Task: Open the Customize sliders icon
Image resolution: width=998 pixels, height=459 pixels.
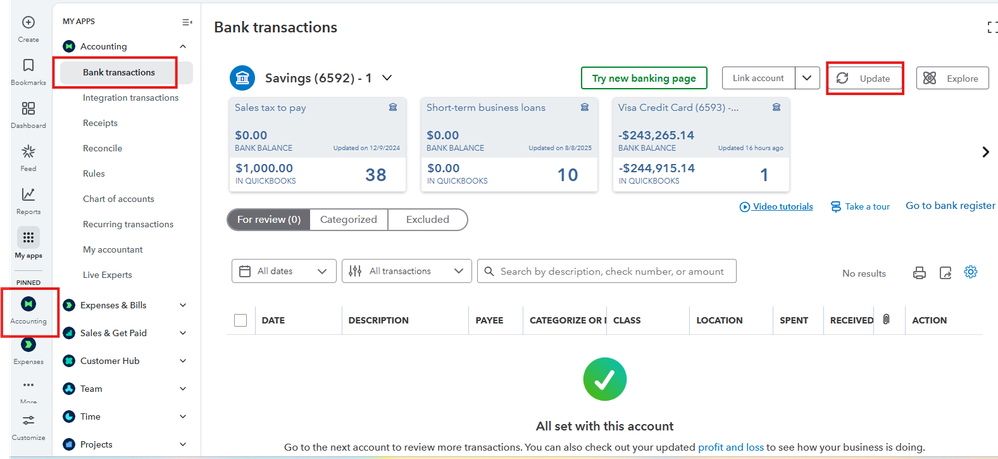Action: 28,420
